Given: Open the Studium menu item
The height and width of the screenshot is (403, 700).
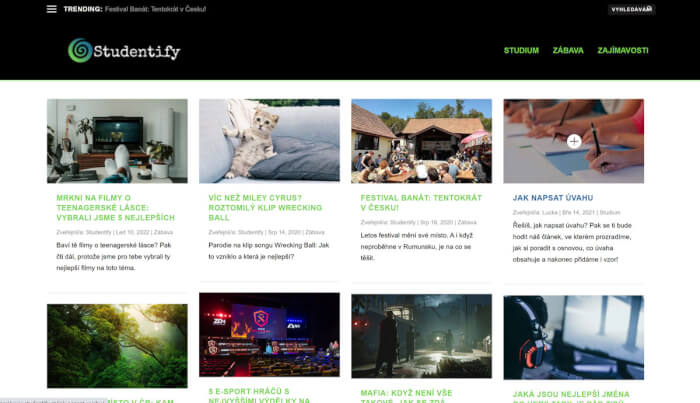Looking at the screenshot, I should click(x=521, y=50).
